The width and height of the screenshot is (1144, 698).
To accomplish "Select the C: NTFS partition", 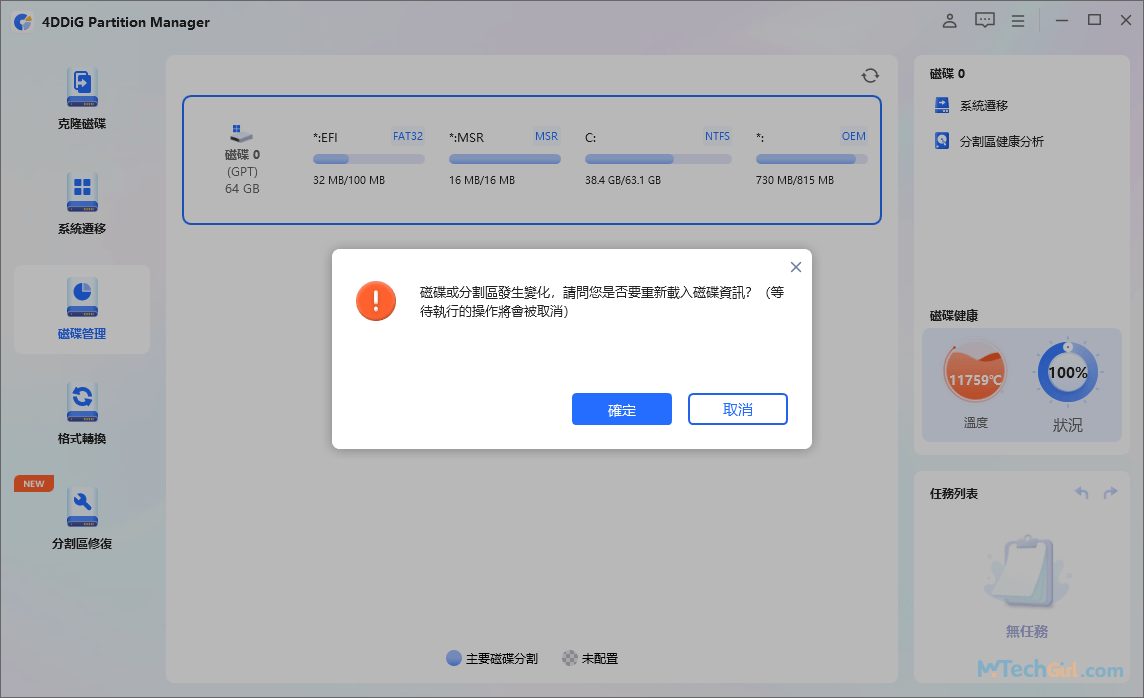I will click(655, 158).
